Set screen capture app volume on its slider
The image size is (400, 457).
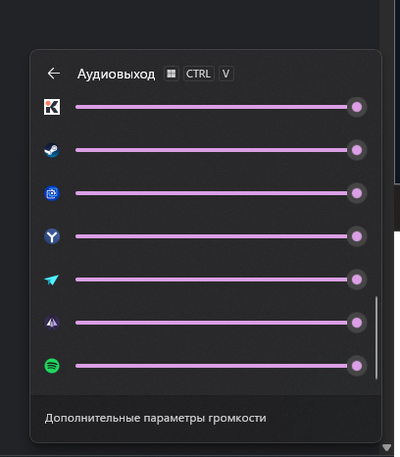(211, 193)
